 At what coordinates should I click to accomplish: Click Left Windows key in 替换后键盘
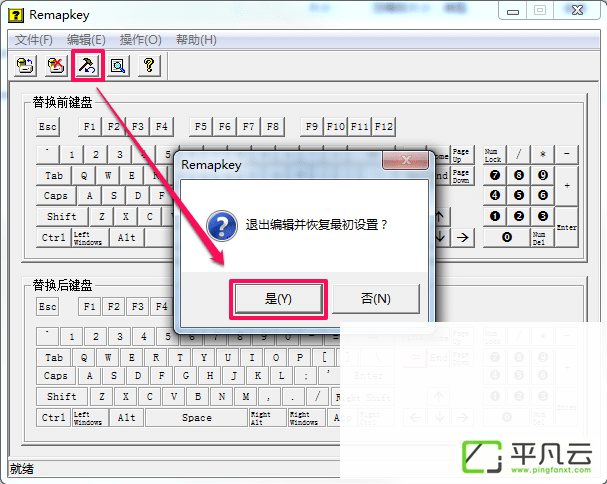[x=91, y=418]
